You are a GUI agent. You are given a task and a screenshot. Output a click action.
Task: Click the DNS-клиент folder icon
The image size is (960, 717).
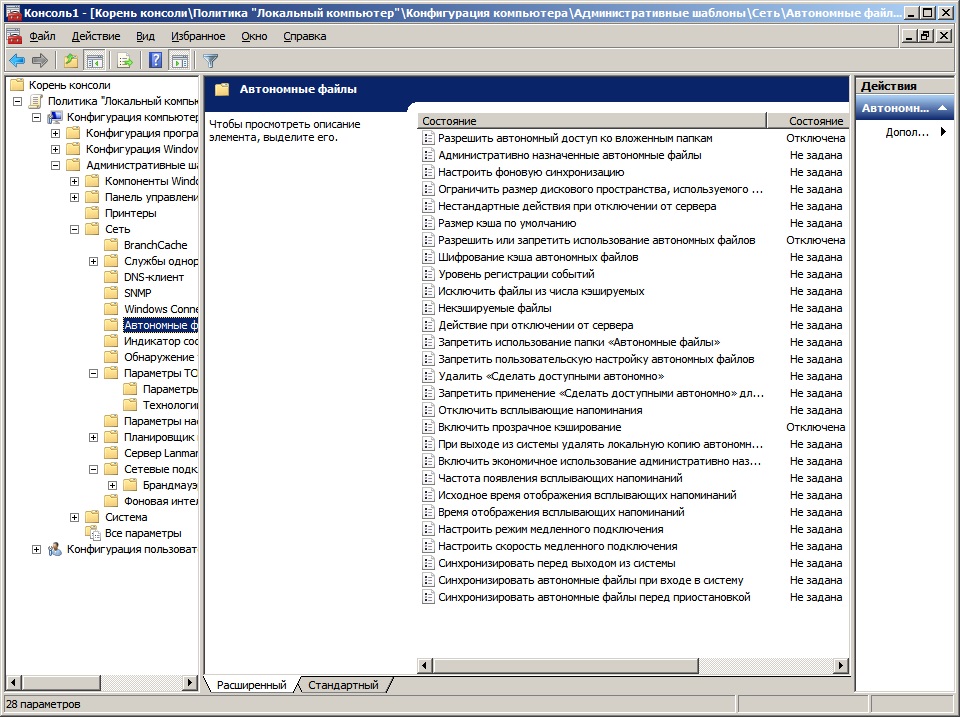point(111,277)
